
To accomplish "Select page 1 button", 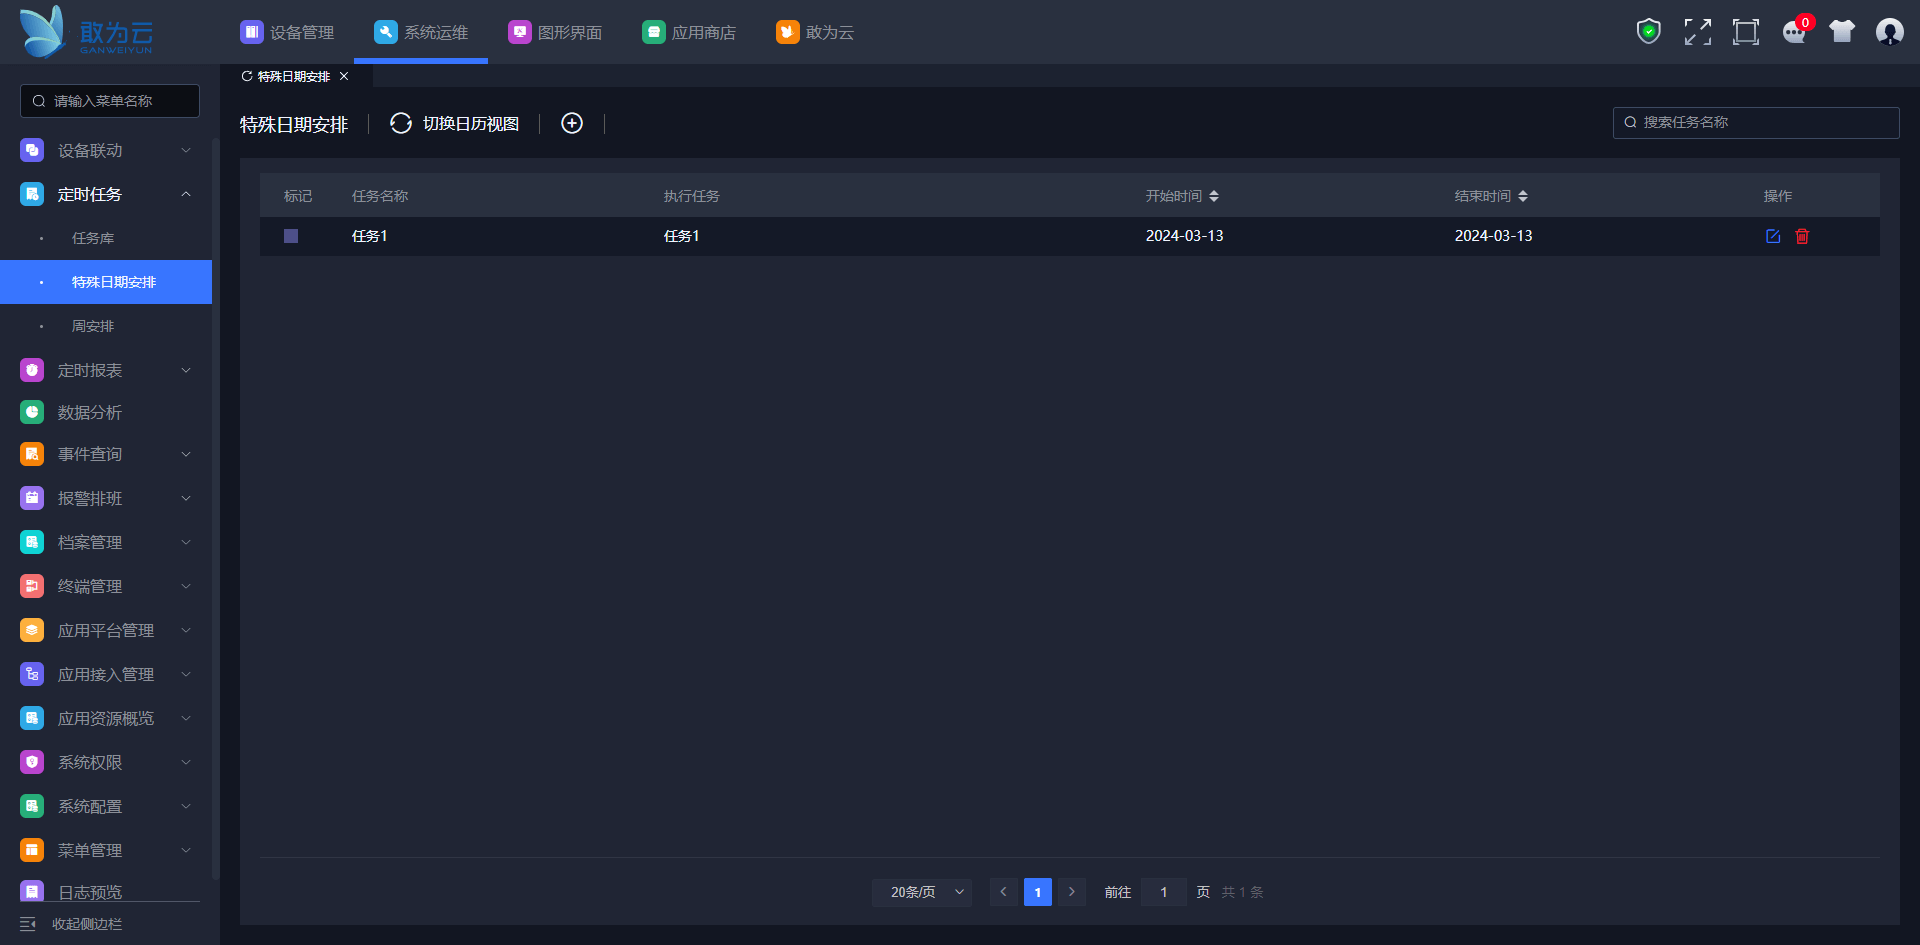I will point(1038,892).
